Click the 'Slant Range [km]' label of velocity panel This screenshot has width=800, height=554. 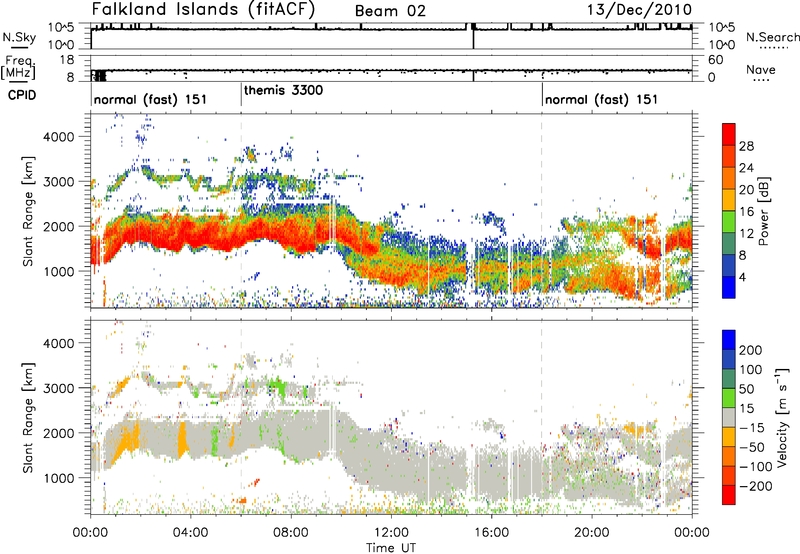[x=28, y=417]
